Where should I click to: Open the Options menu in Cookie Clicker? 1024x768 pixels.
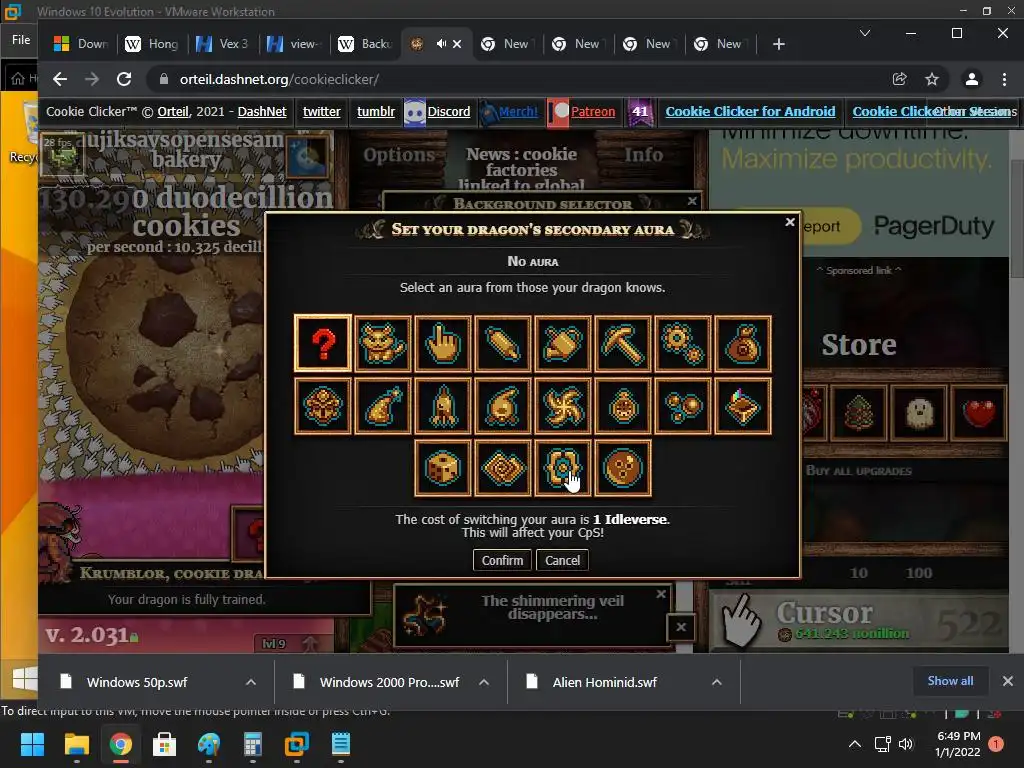(399, 155)
